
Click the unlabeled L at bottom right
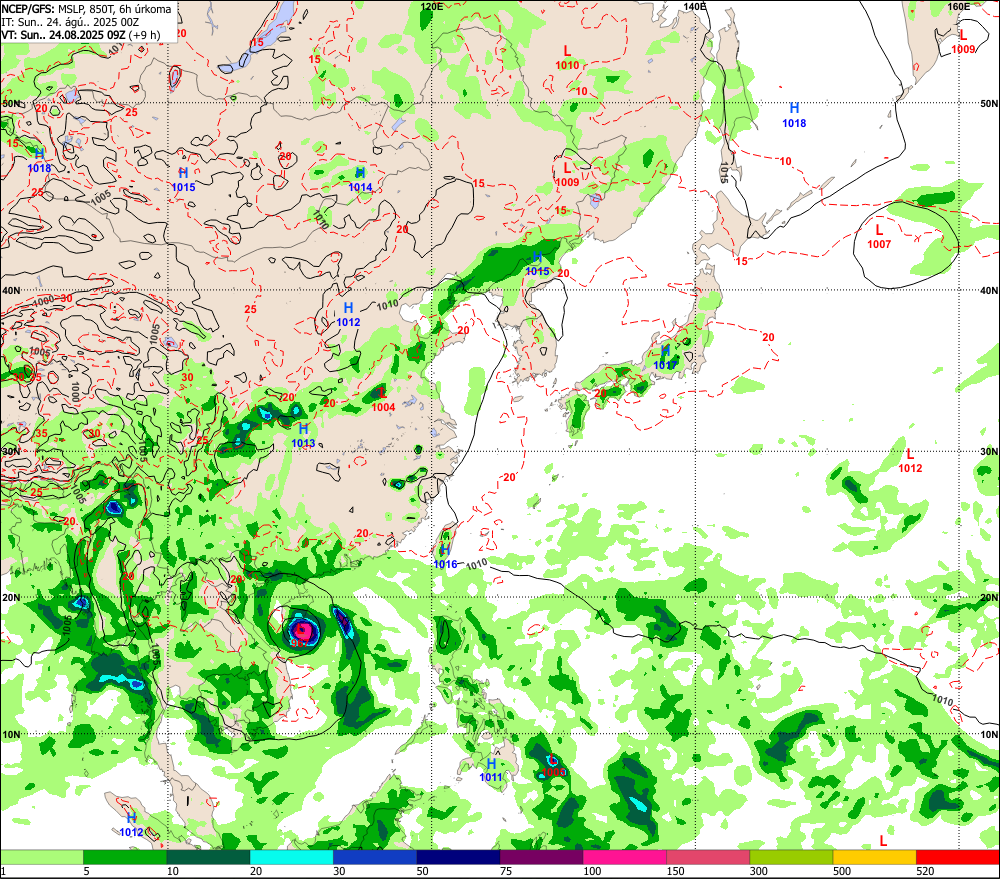point(883,841)
